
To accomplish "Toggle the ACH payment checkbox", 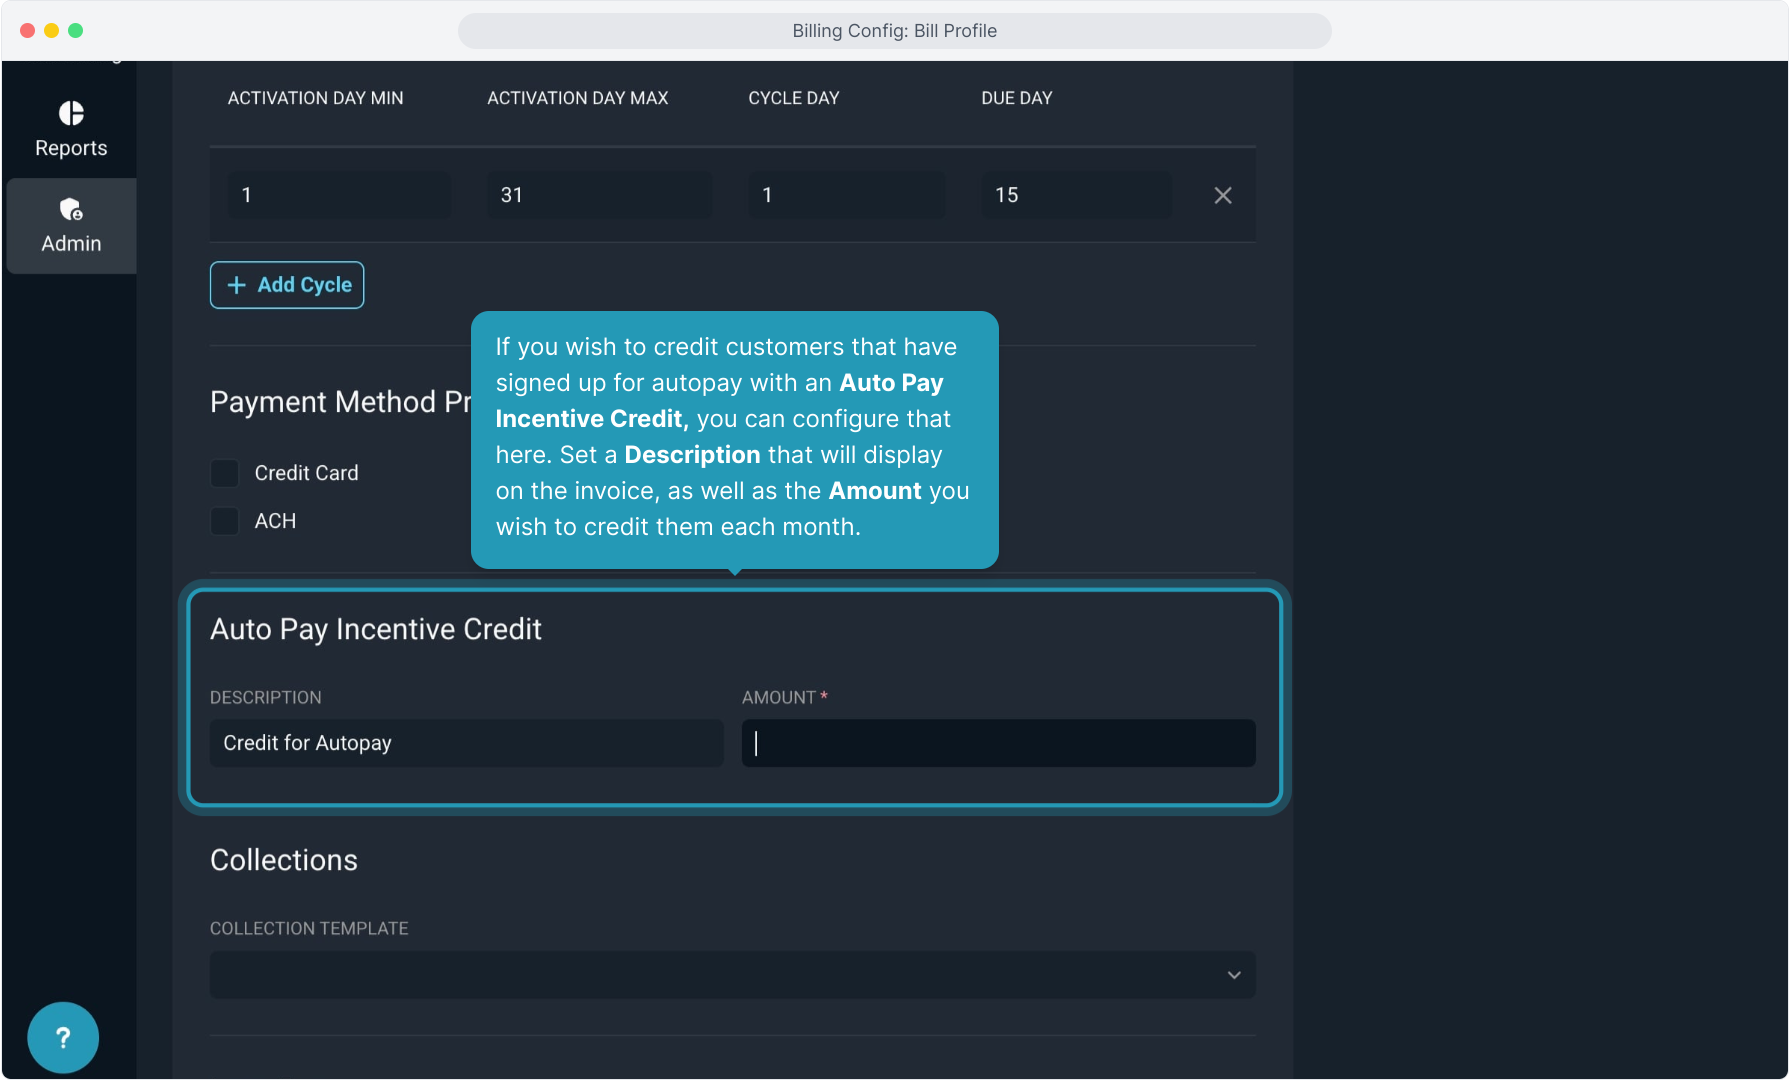I will point(225,521).
